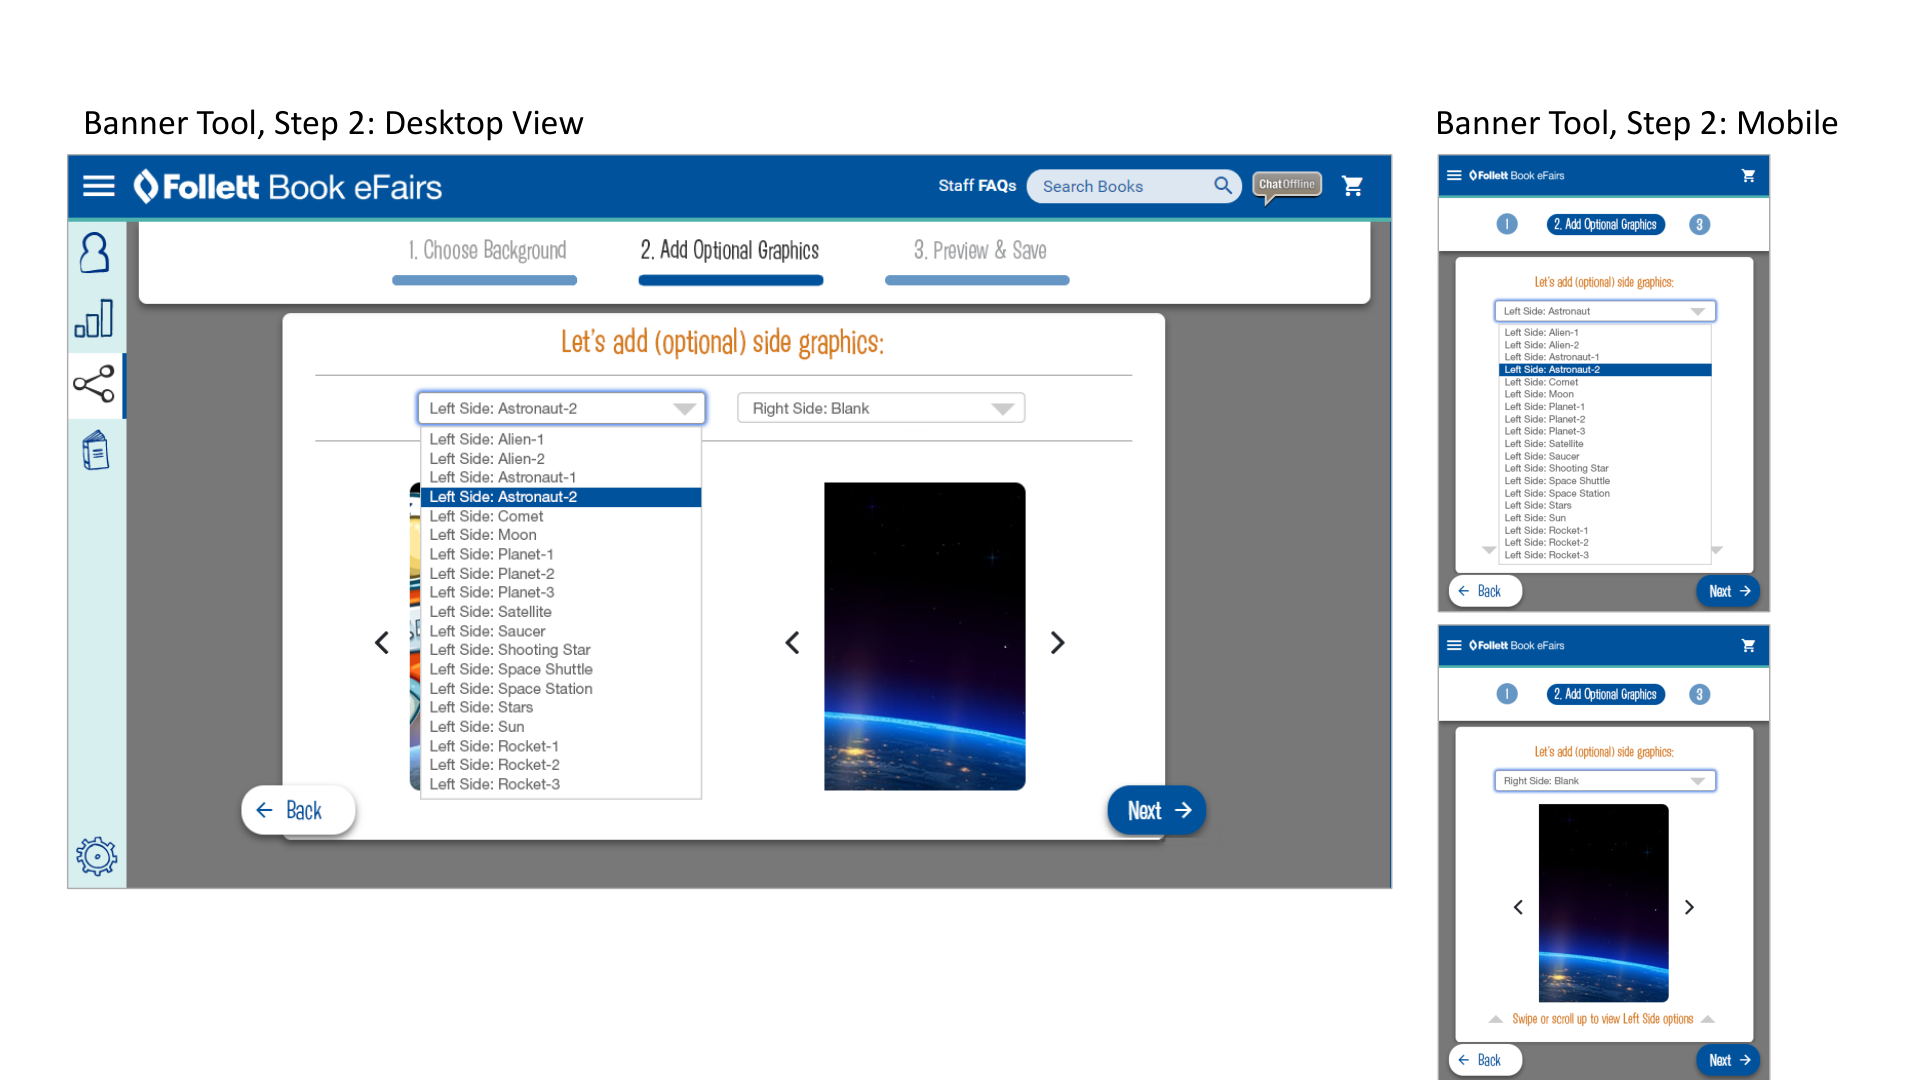Viewport: 1920px width, 1080px height.
Task: Click the Follett Book eFairs logo in desktop header
Action: (x=288, y=187)
